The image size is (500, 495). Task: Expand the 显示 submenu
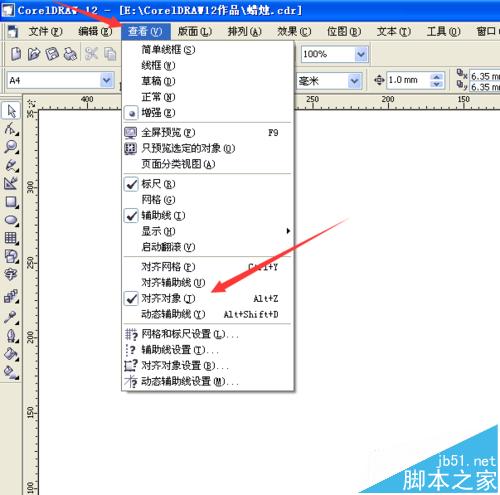click(x=208, y=231)
